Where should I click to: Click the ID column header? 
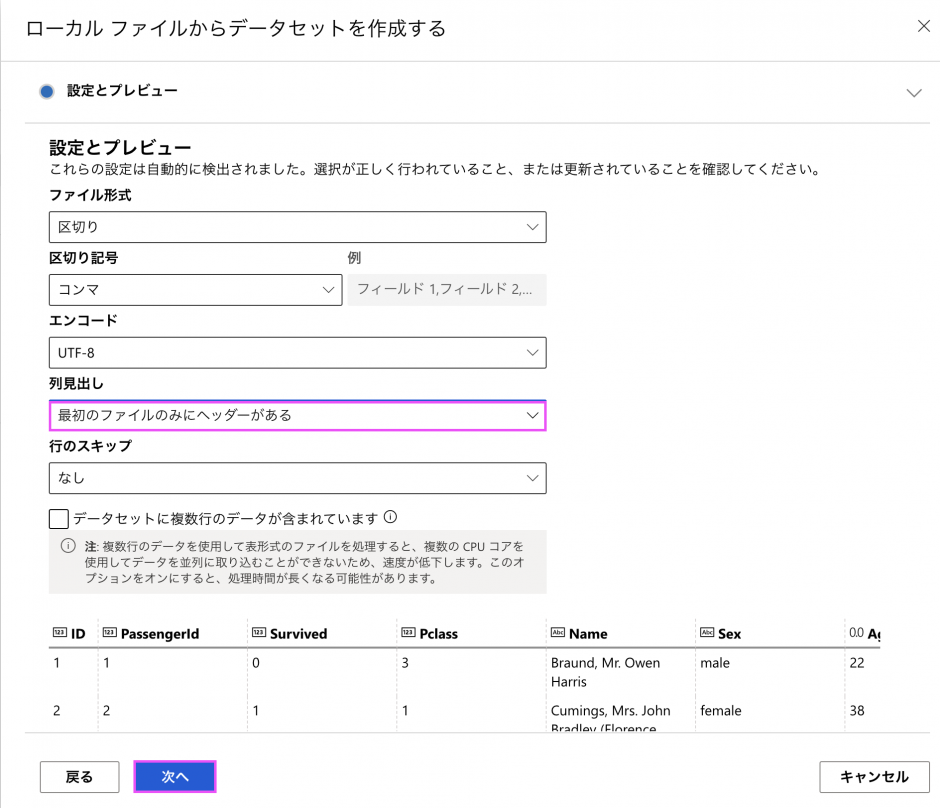tap(78, 634)
